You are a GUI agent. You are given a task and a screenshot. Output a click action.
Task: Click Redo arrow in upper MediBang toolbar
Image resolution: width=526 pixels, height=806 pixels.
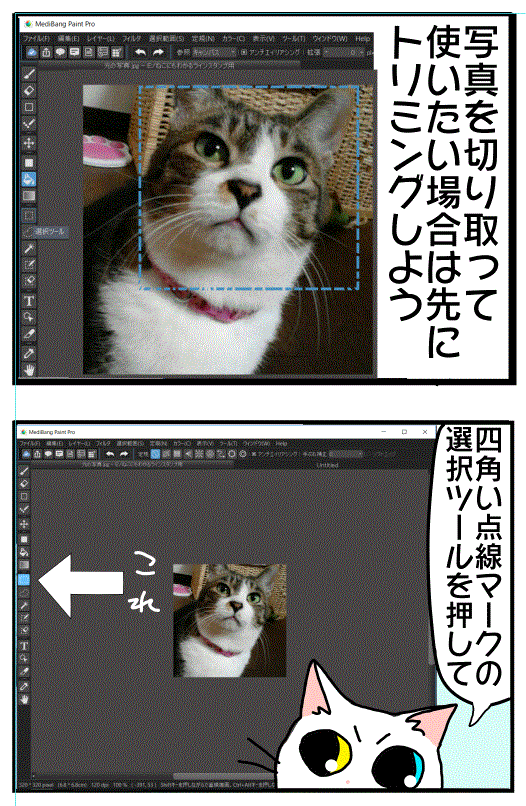pos(158,52)
